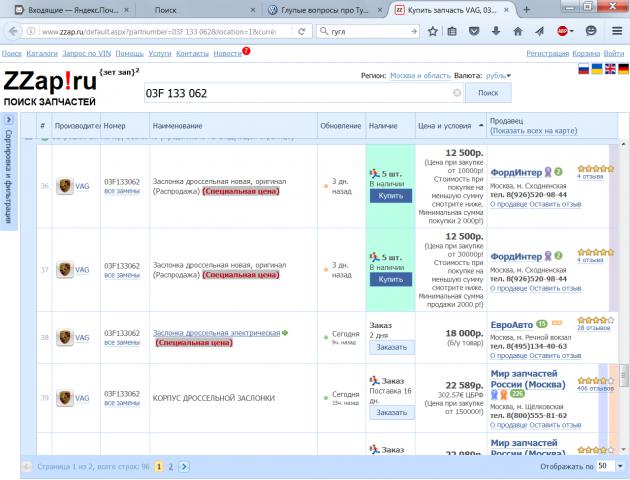Open the Войти login link
This screenshot has height=480, width=630.
click(x=614, y=53)
